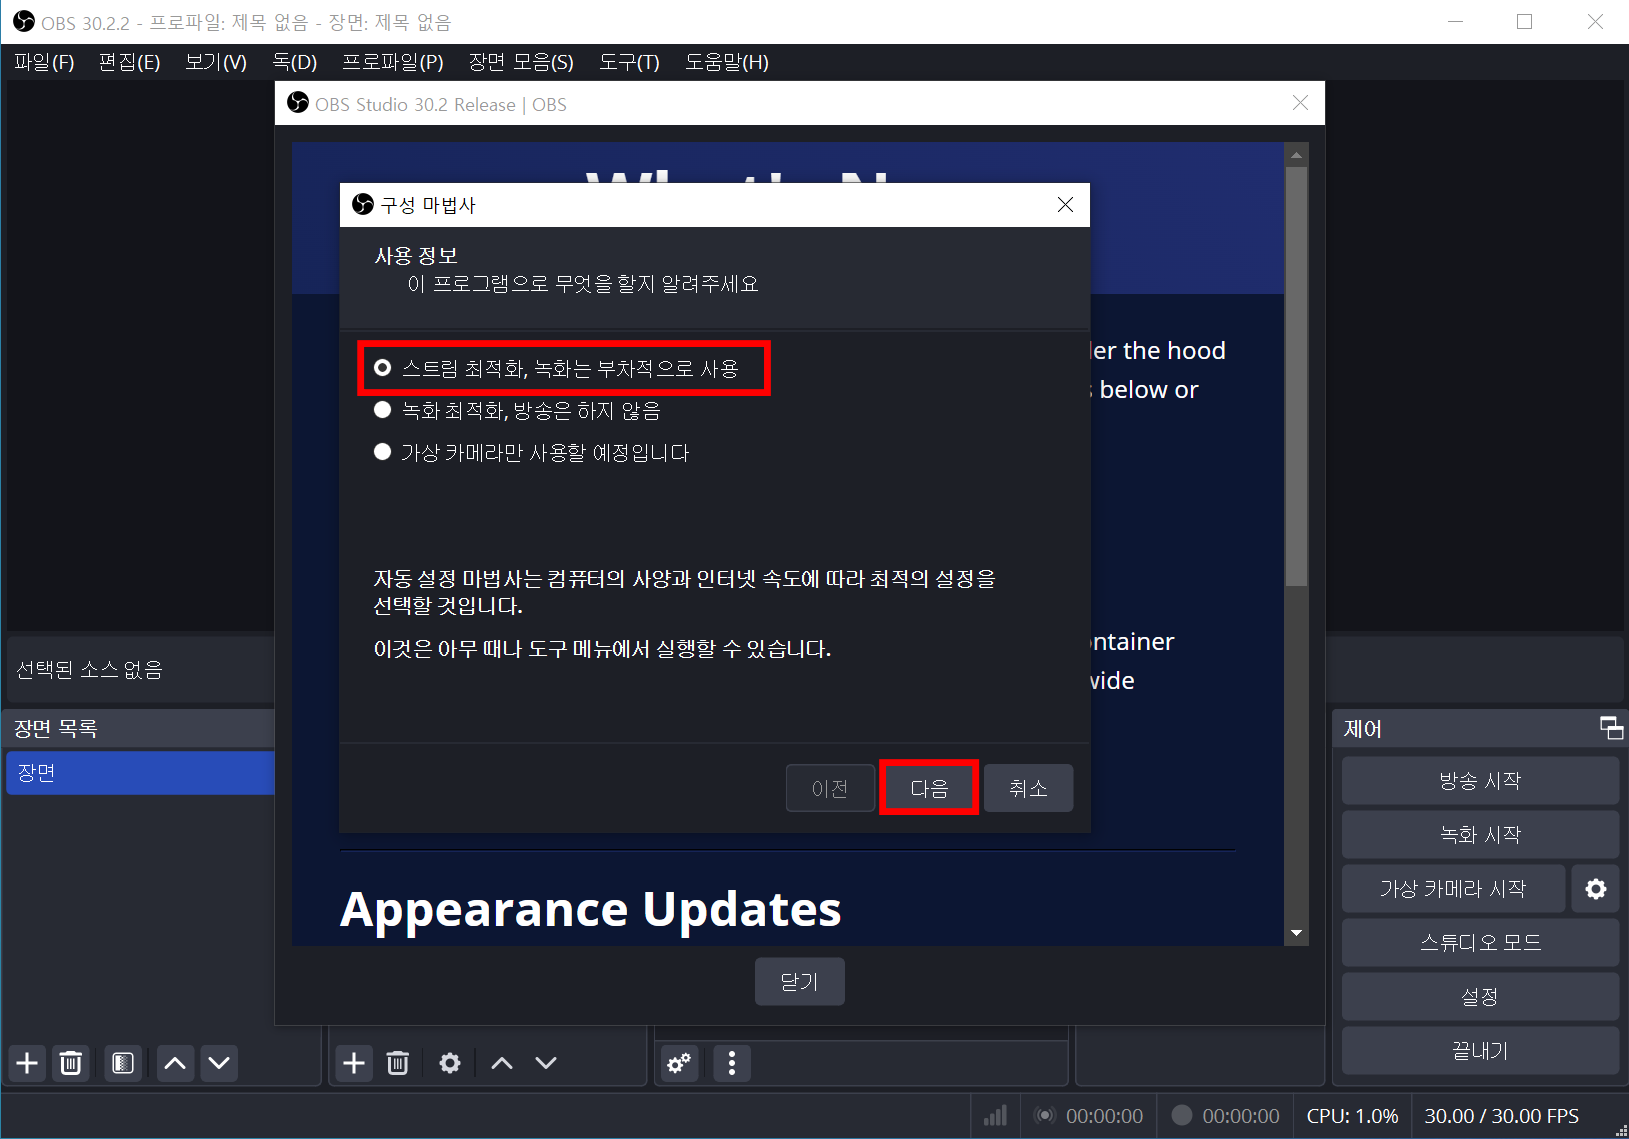This screenshot has height=1139, width=1629.
Task: Open the 편집(E) menu
Action: 130,62
